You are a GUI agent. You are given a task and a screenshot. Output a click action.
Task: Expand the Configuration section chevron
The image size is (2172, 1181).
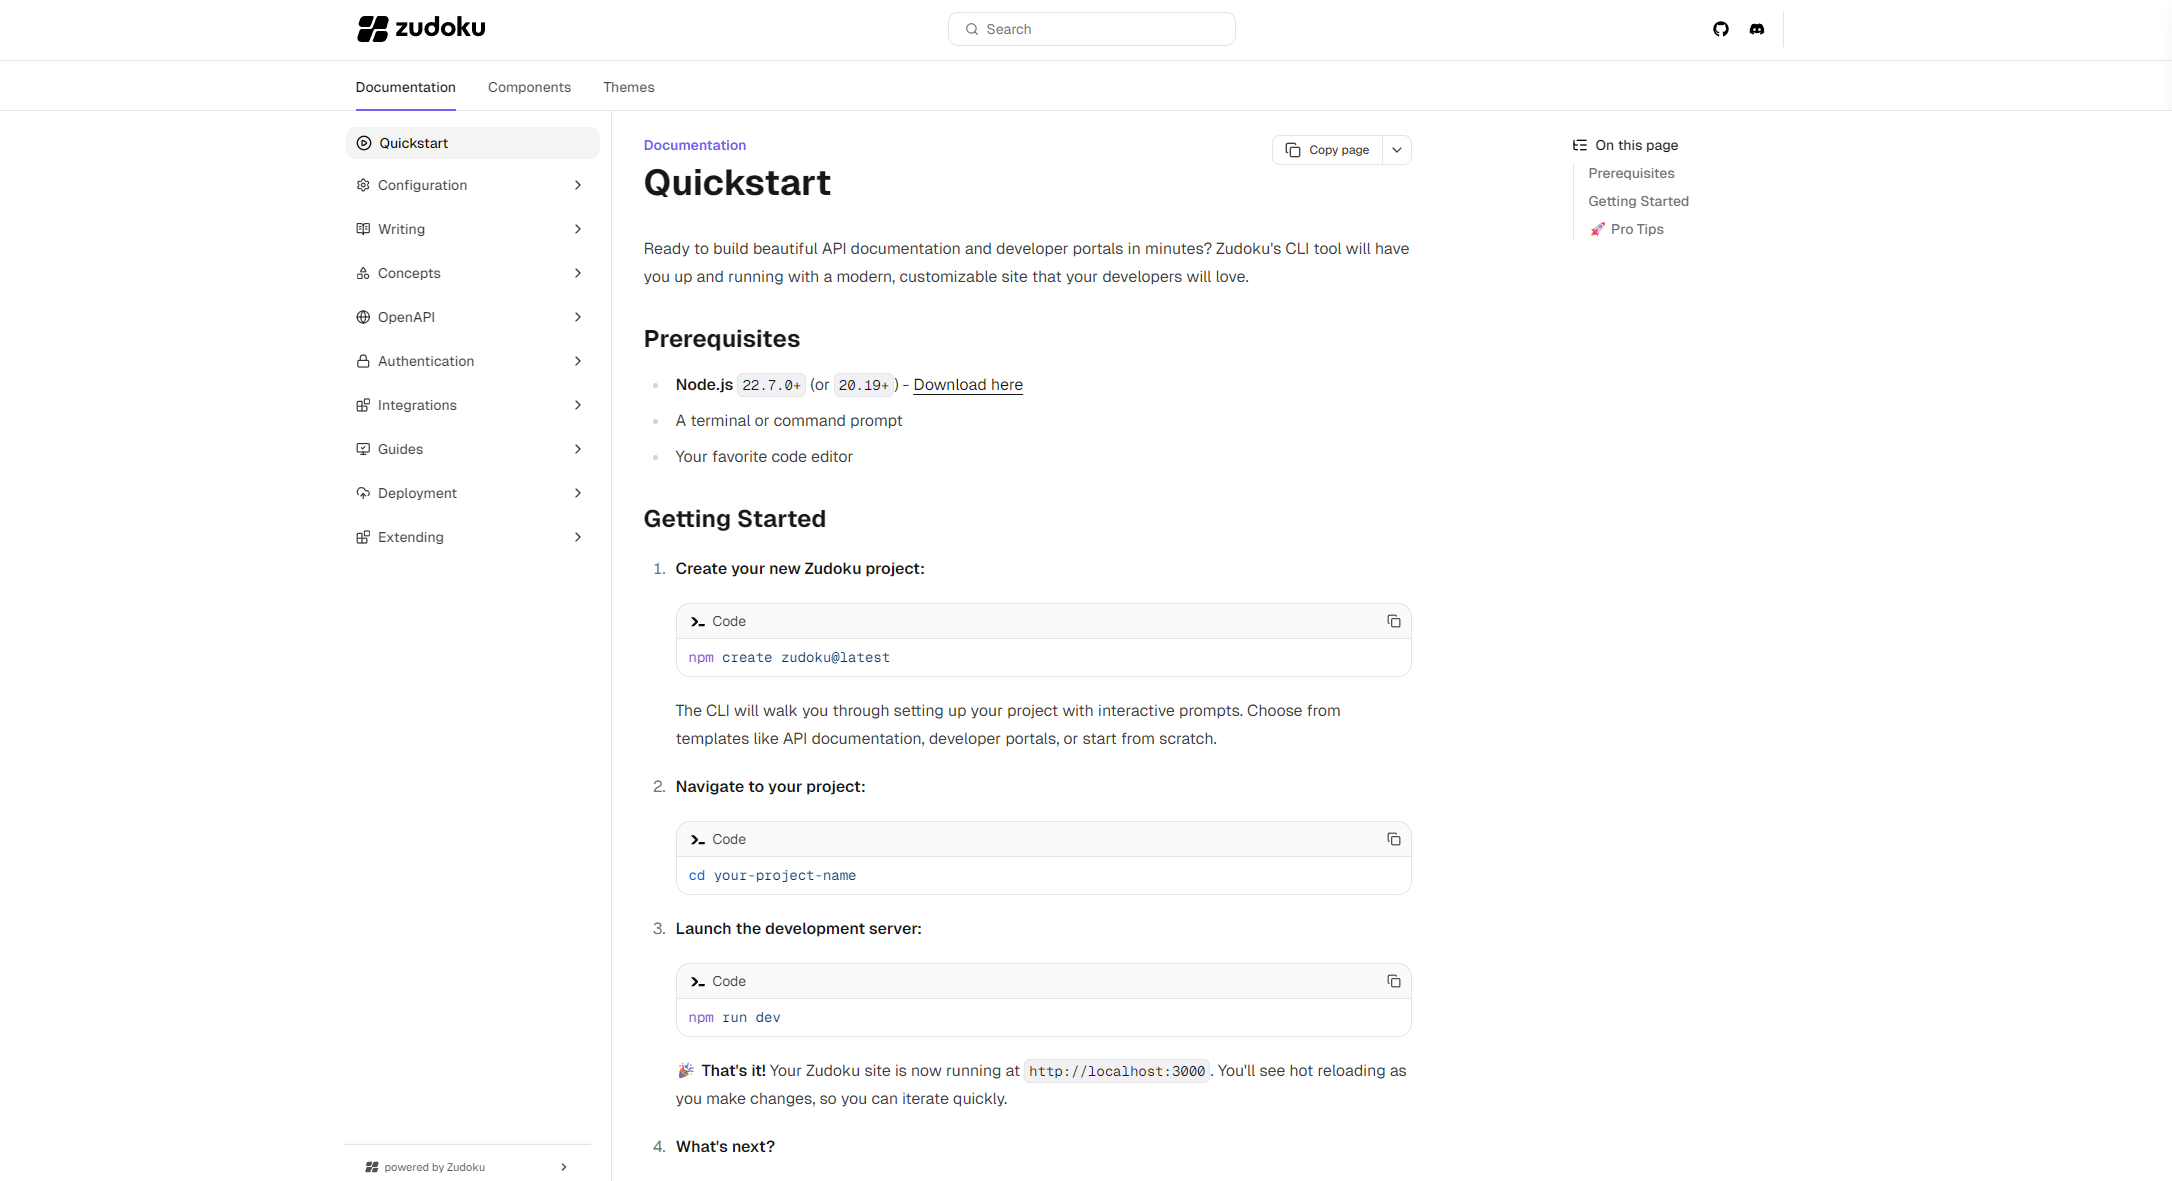coord(578,185)
